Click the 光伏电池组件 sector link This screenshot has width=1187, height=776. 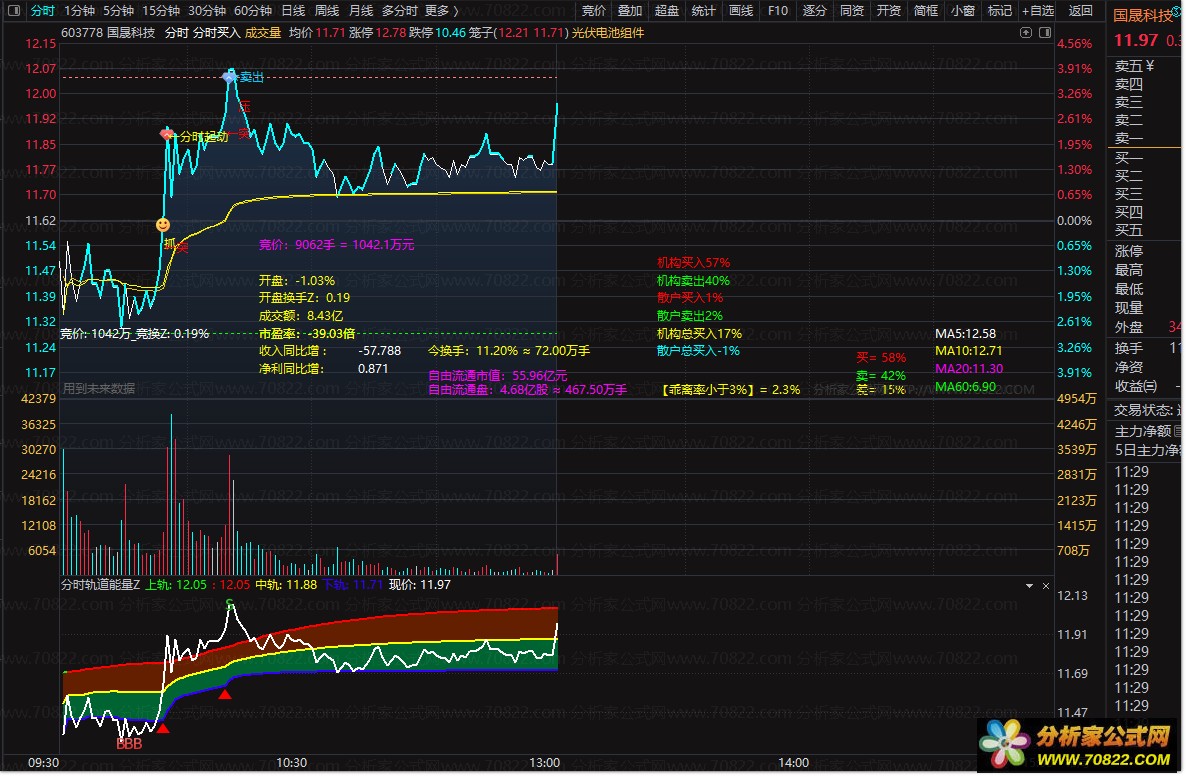608,33
